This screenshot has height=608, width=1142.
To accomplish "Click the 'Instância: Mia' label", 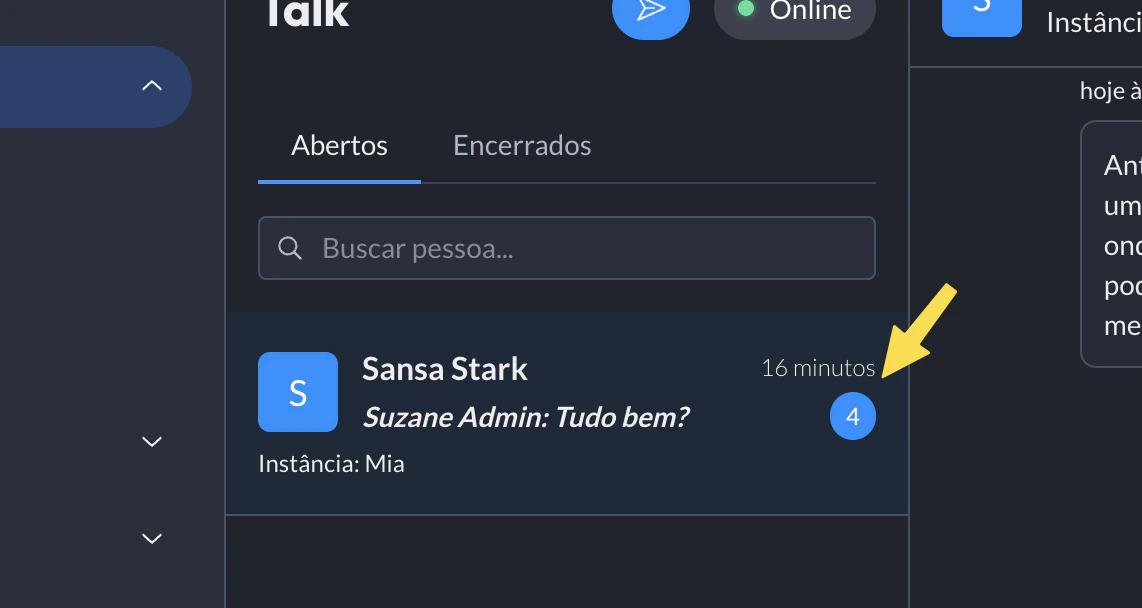I will tap(331, 462).
